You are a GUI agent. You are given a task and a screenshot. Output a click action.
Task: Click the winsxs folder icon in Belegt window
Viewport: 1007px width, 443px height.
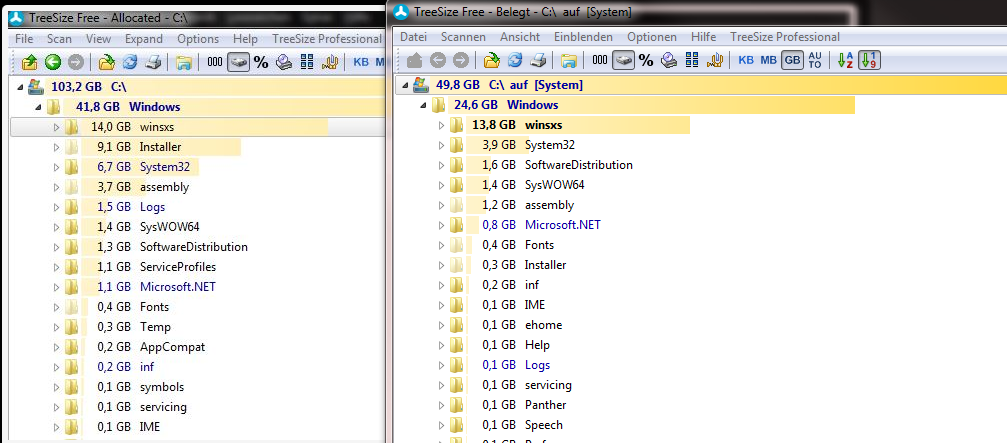pyautogui.click(x=456, y=125)
